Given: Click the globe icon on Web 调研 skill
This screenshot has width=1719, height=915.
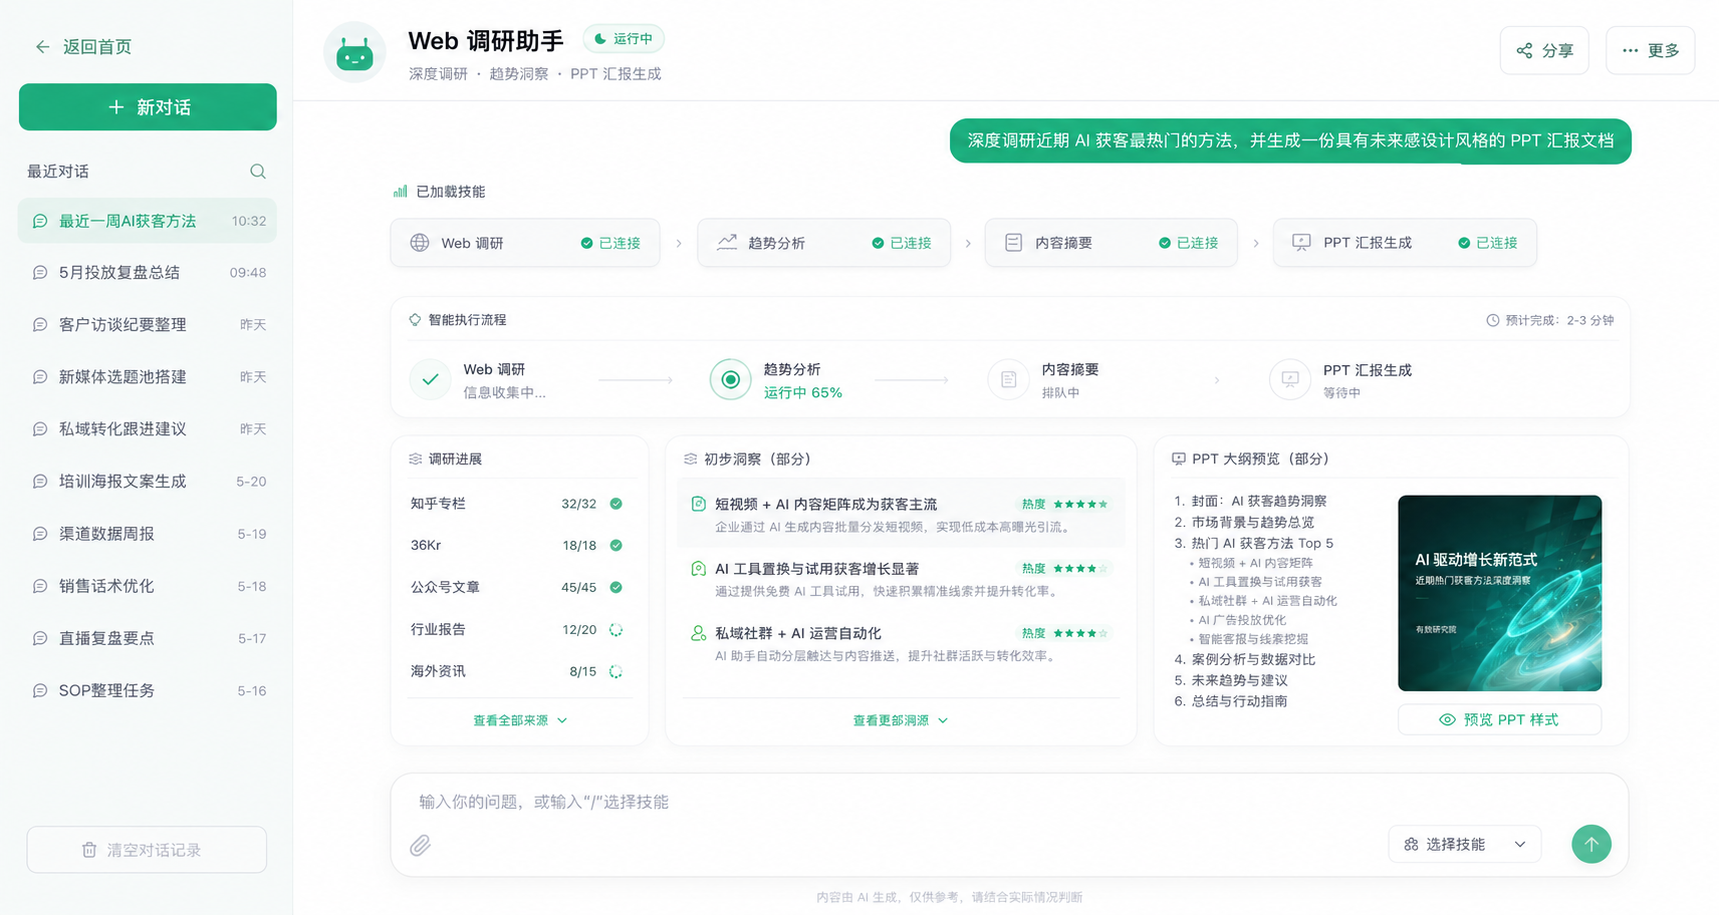Looking at the screenshot, I should click(420, 243).
